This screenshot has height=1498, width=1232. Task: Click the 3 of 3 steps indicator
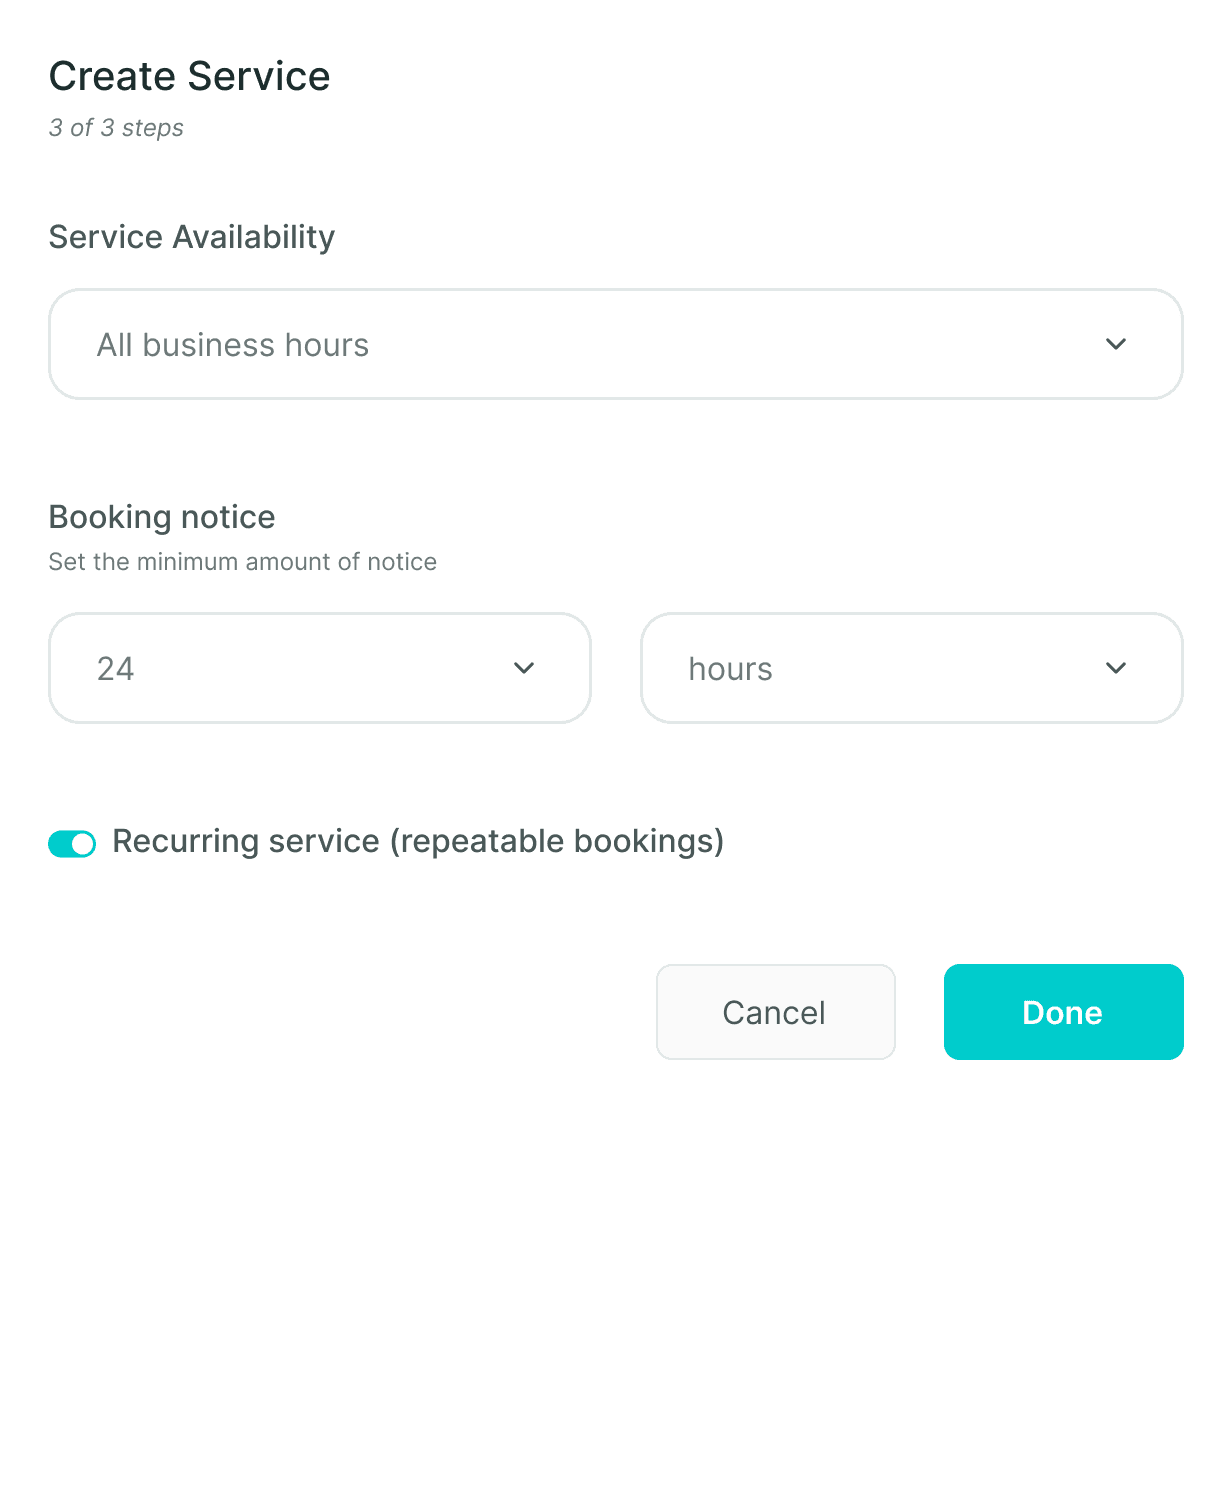pyautogui.click(x=116, y=128)
